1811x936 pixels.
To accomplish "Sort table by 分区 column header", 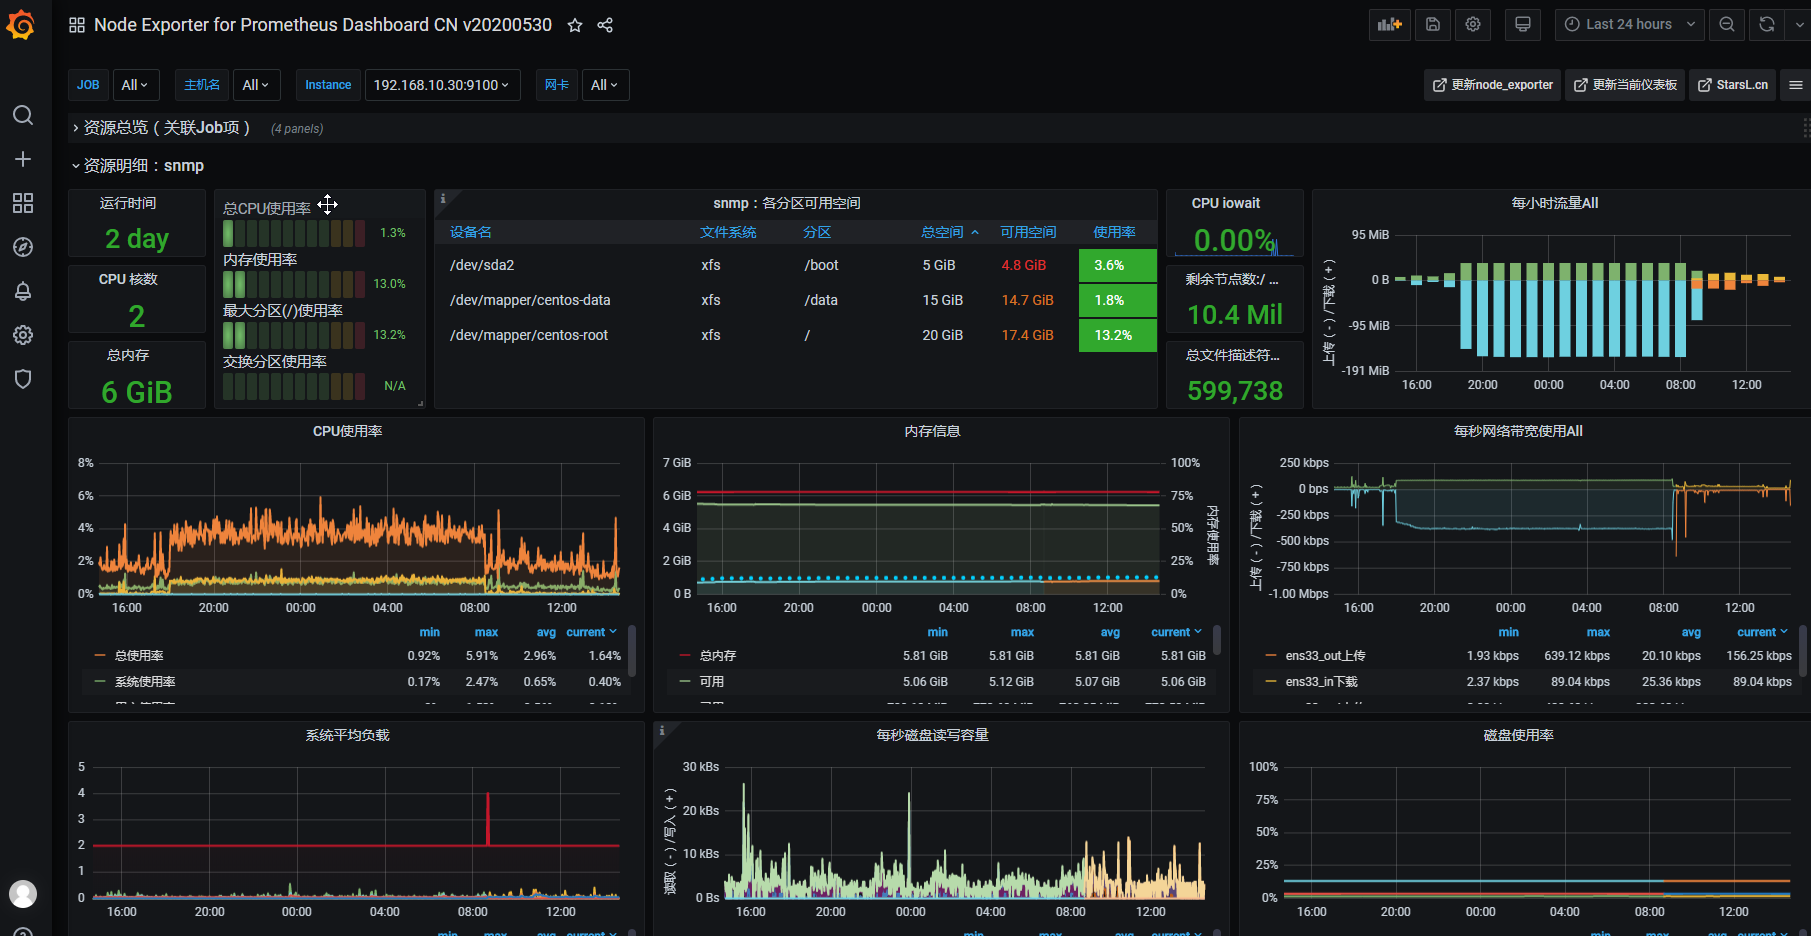I will (x=817, y=232).
